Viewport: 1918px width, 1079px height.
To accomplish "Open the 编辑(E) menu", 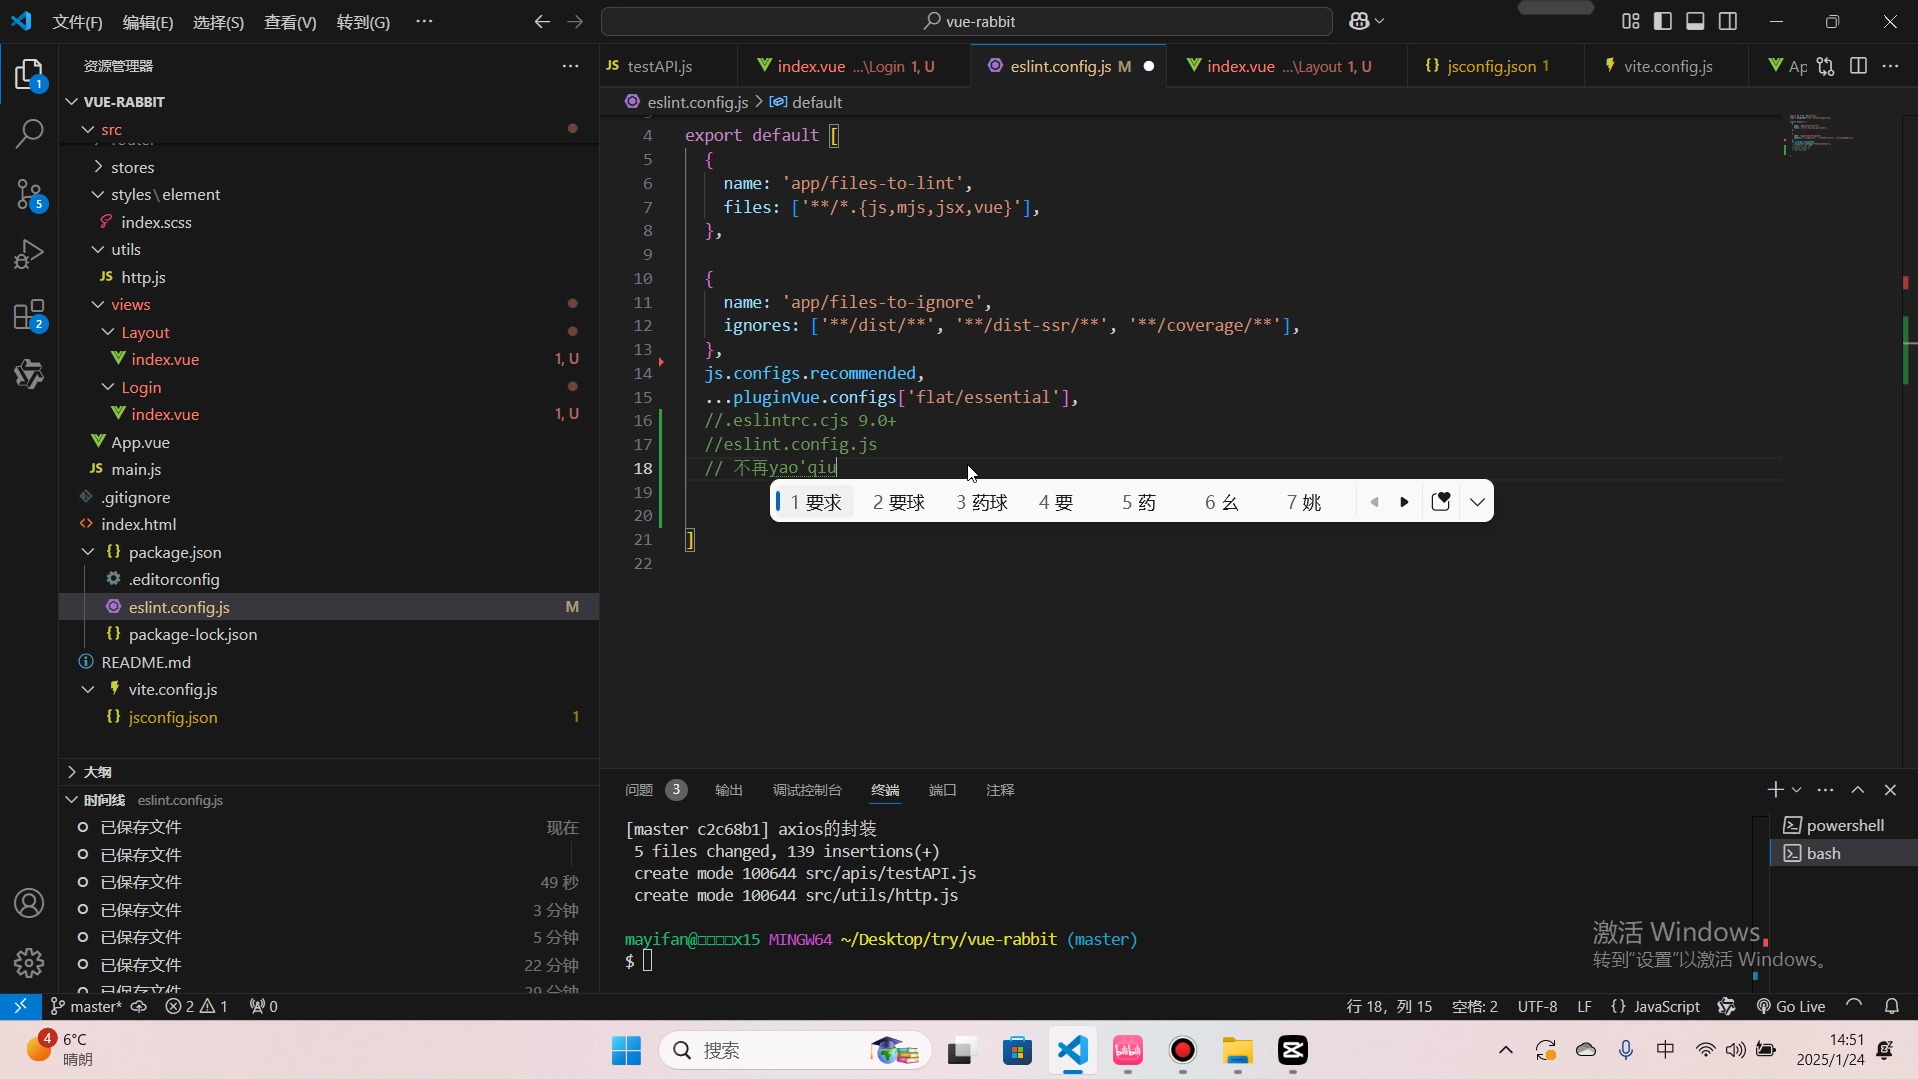I will pyautogui.click(x=148, y=22).
